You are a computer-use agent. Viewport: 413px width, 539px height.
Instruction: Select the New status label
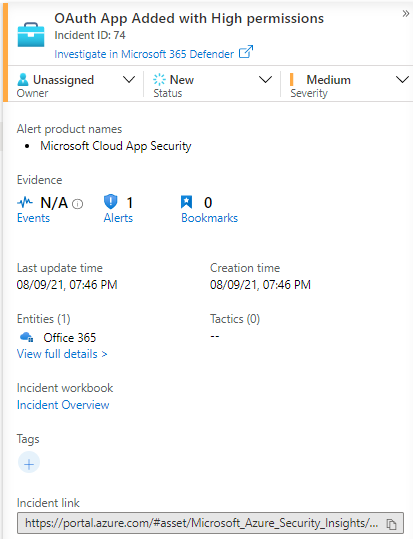182,80
